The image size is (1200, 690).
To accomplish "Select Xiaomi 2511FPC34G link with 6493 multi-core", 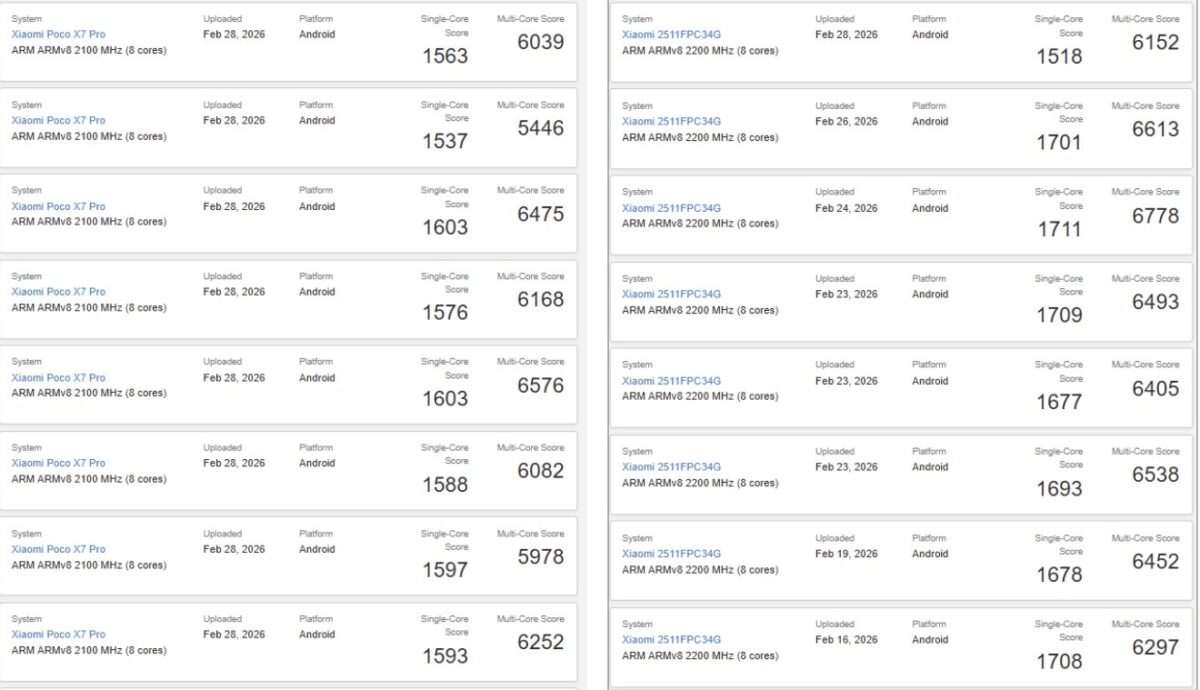I will click(x=671, y=294).
